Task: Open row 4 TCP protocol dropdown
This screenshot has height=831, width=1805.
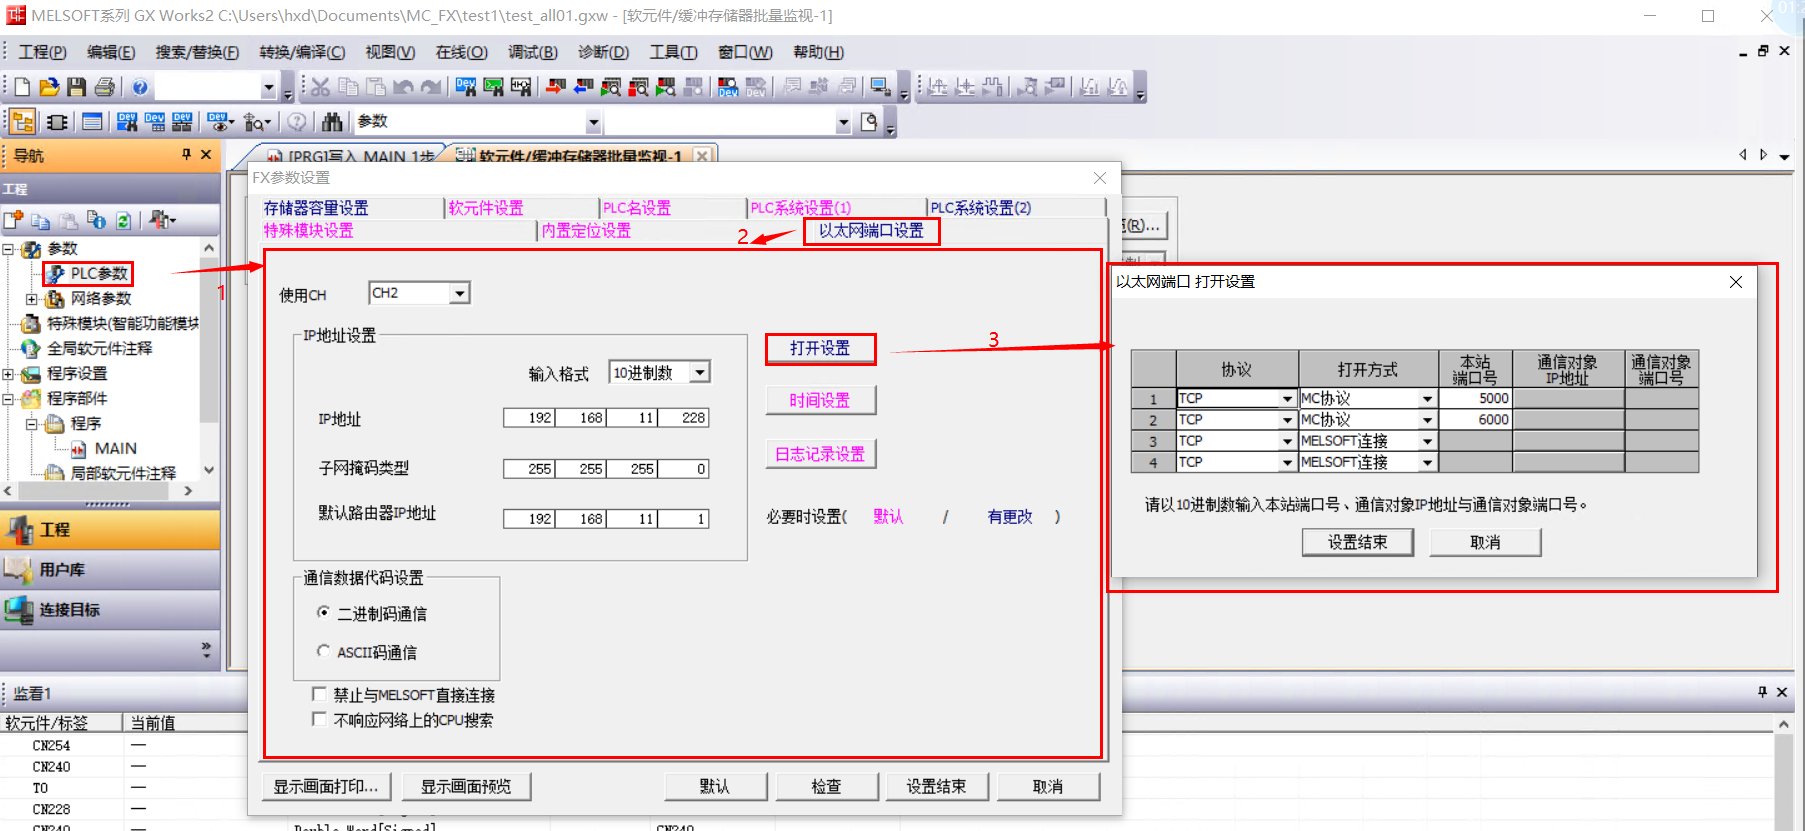Action: coord(1287,462)
